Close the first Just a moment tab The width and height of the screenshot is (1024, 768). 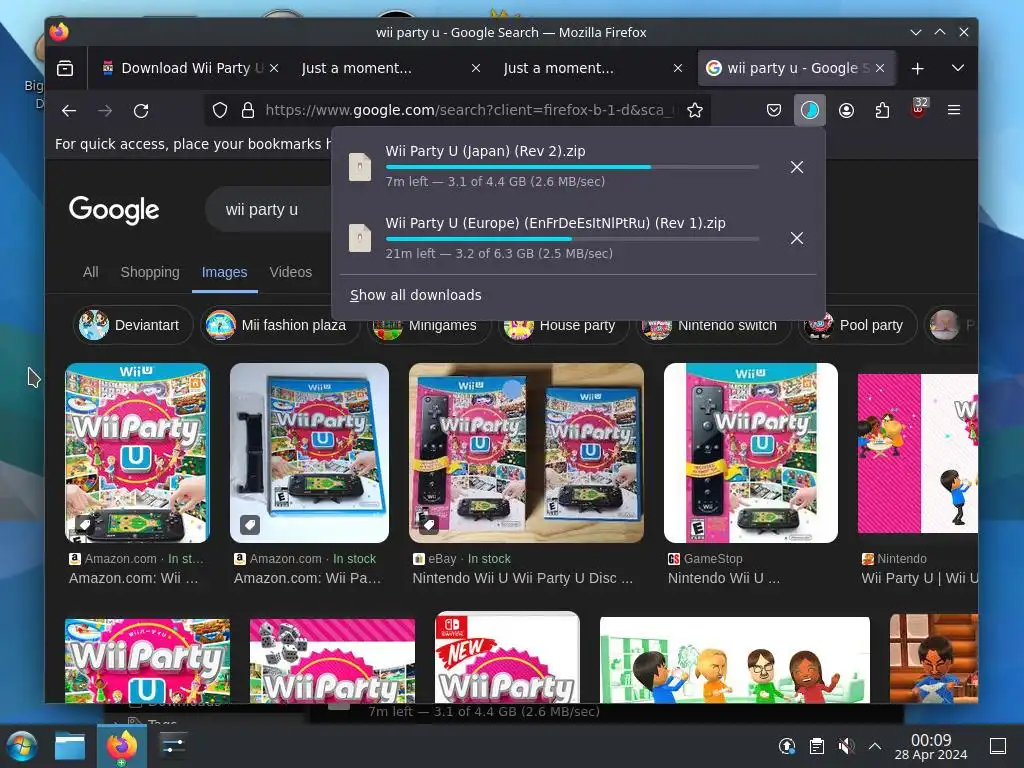tap(476, 68)
